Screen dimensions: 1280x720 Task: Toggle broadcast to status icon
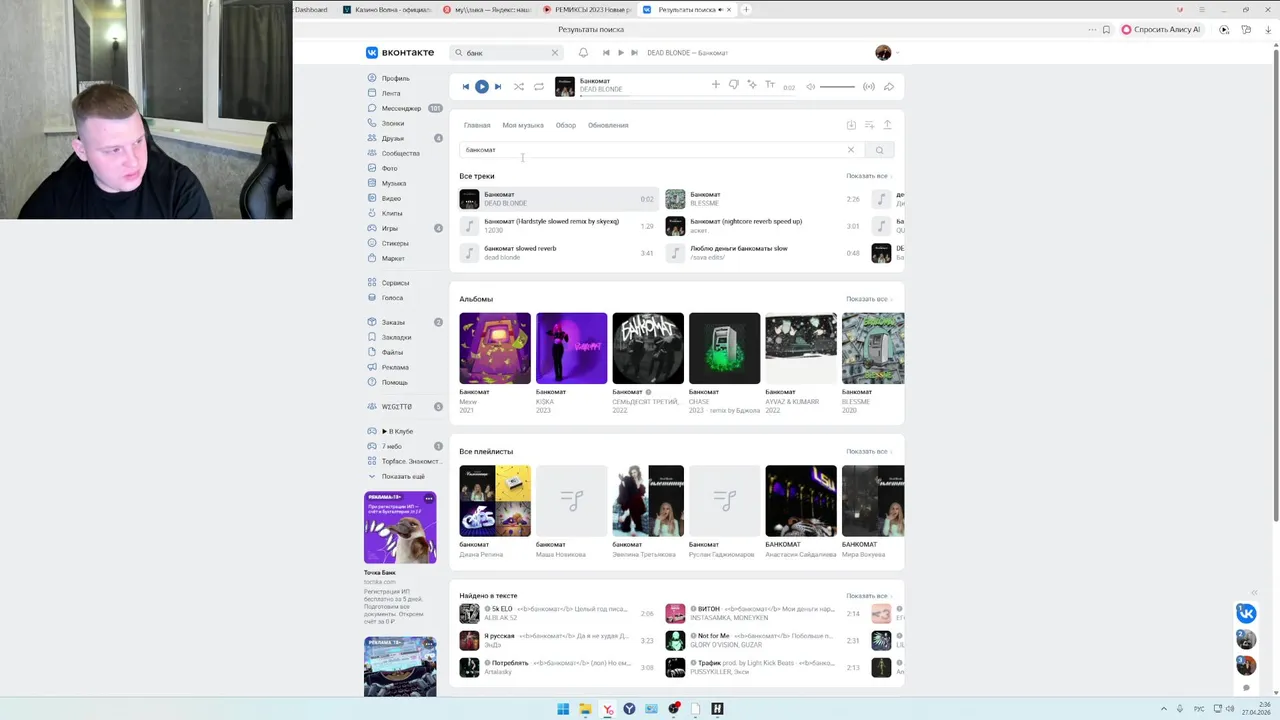tap(869, 87)
